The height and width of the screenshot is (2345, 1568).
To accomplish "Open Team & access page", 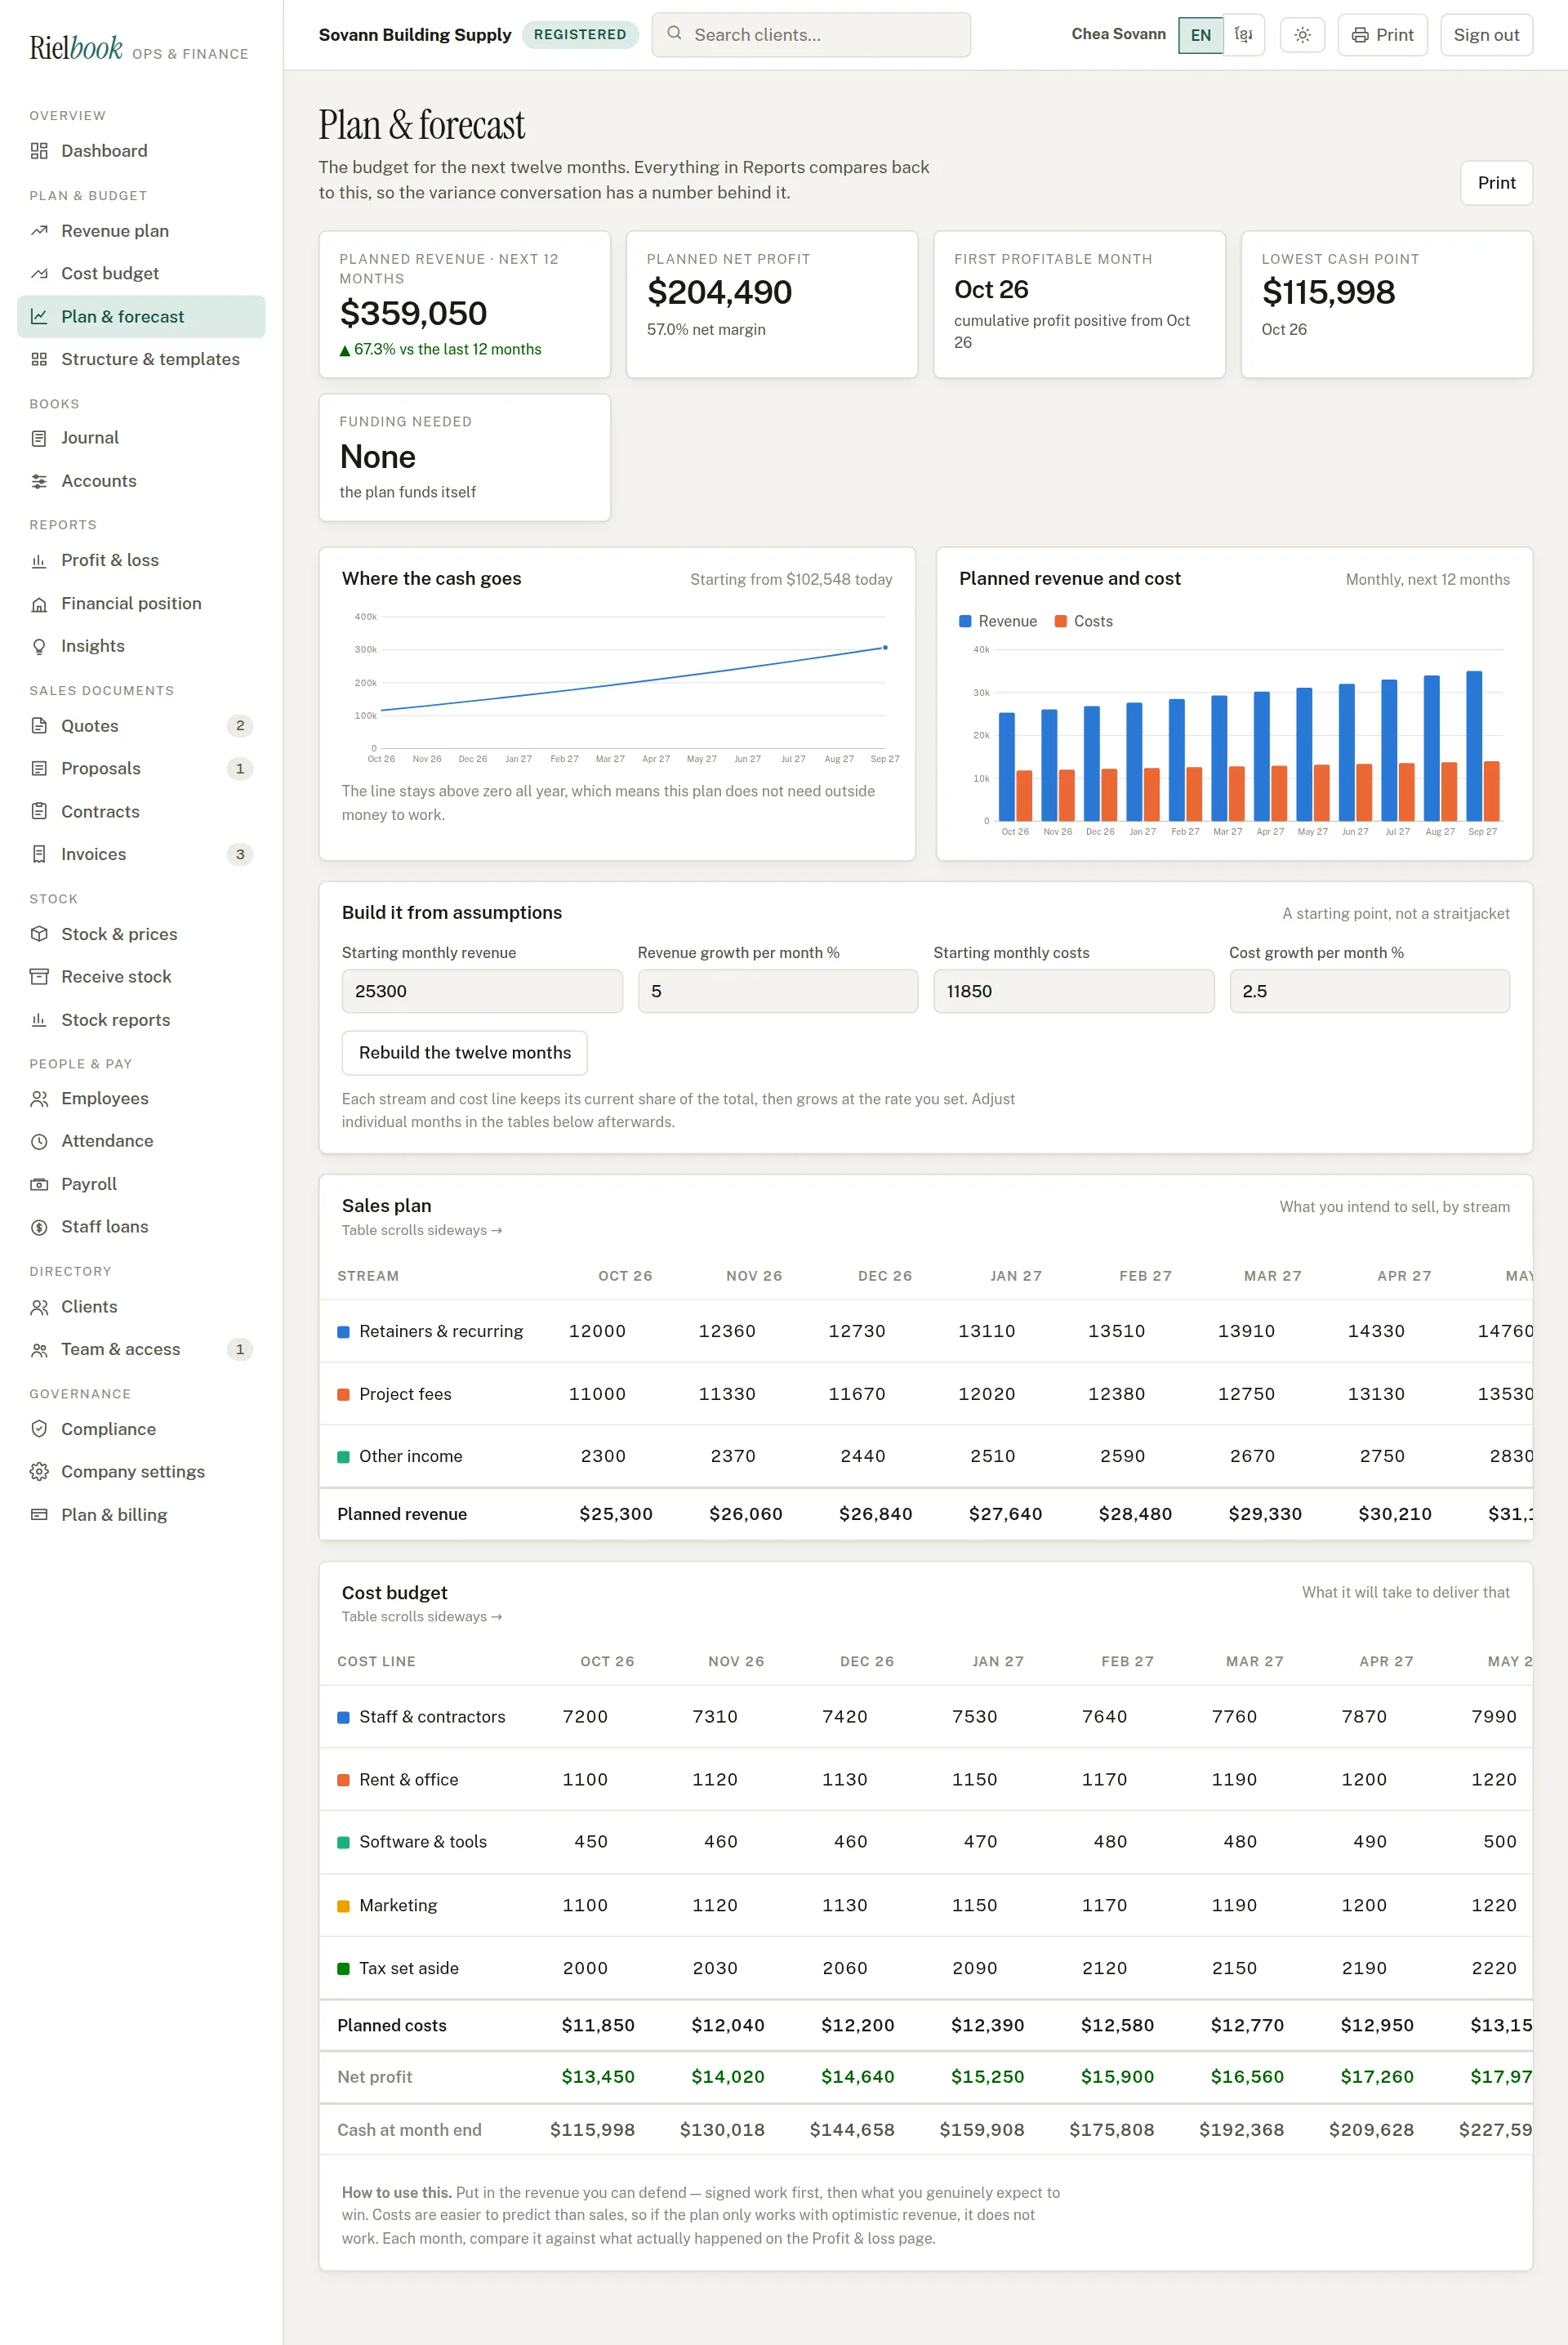I will coord(141,1350).
